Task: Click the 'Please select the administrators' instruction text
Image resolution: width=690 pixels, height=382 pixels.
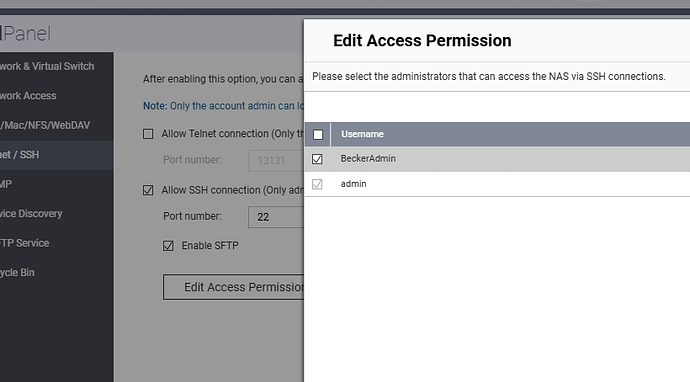Action: (x=488, y=77)
